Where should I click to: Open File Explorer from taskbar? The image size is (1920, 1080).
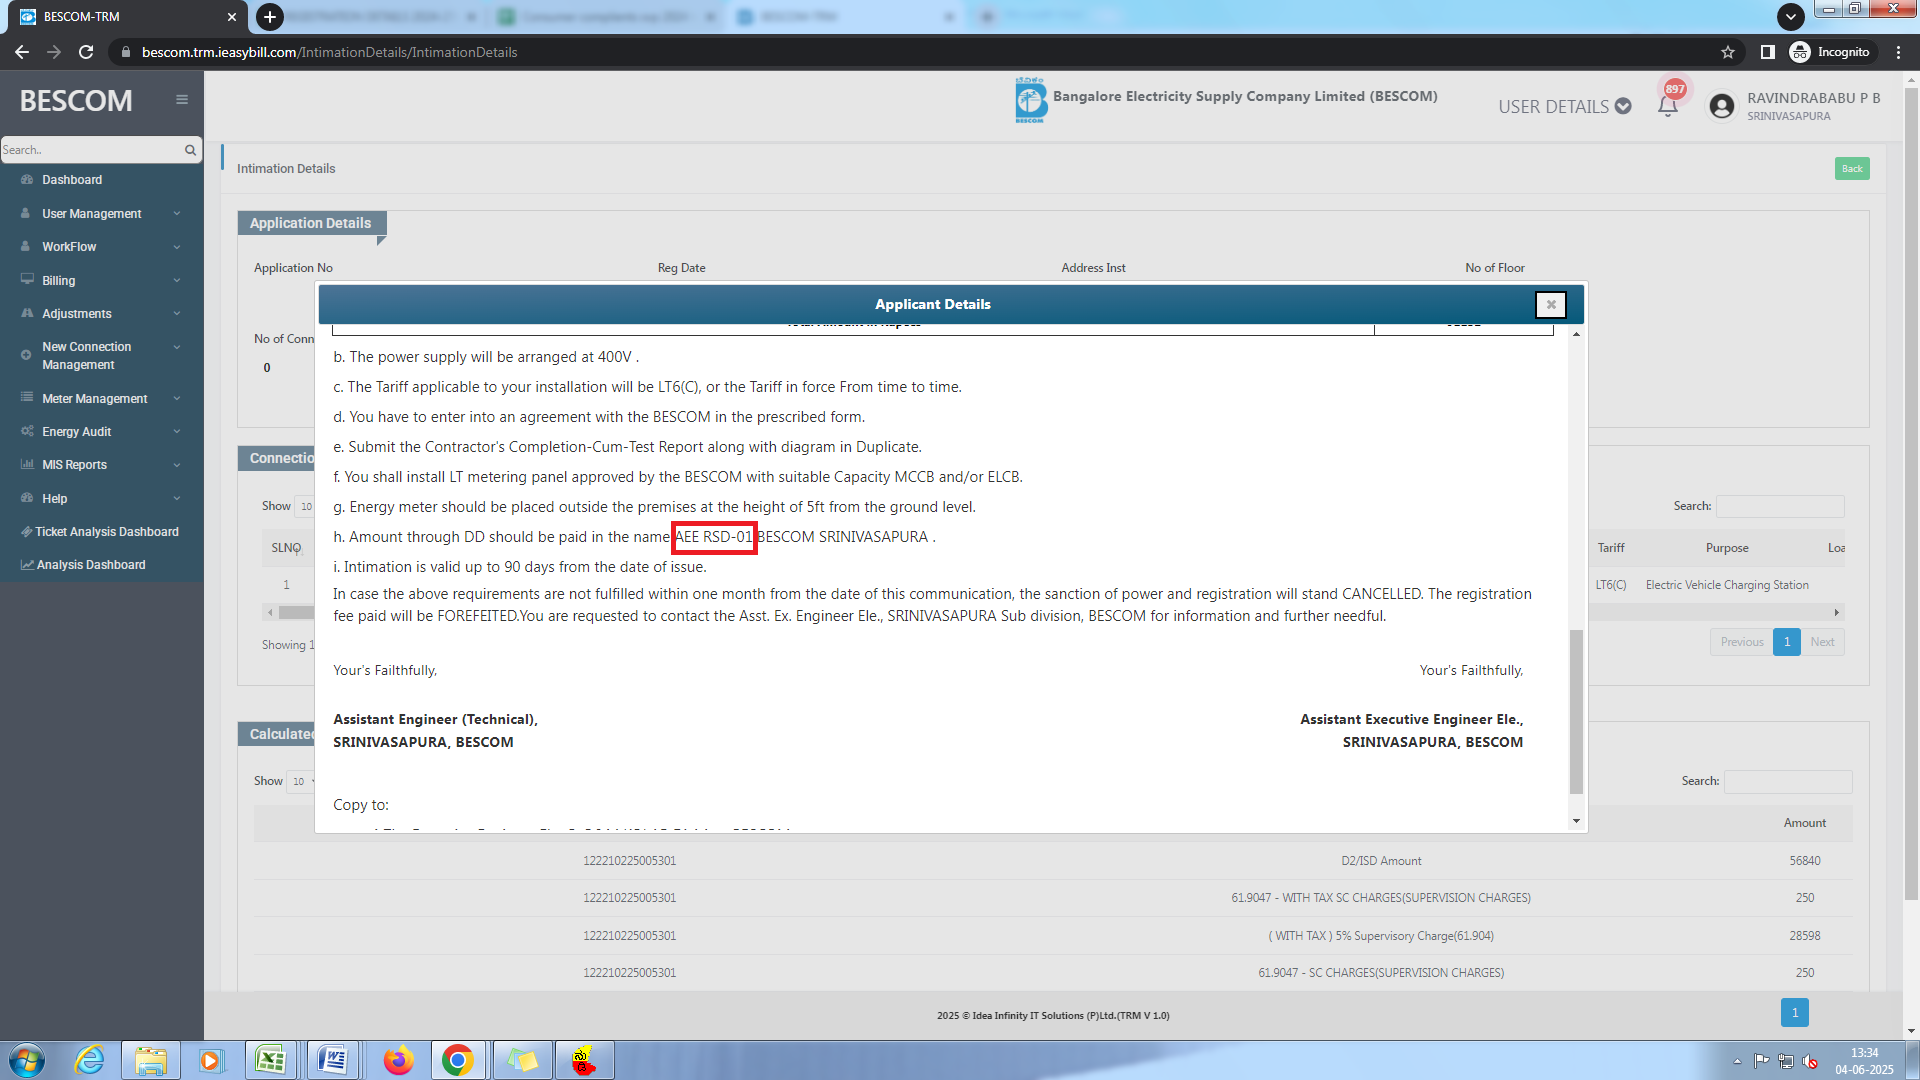pyautogui.click(x=151, y=1060)
